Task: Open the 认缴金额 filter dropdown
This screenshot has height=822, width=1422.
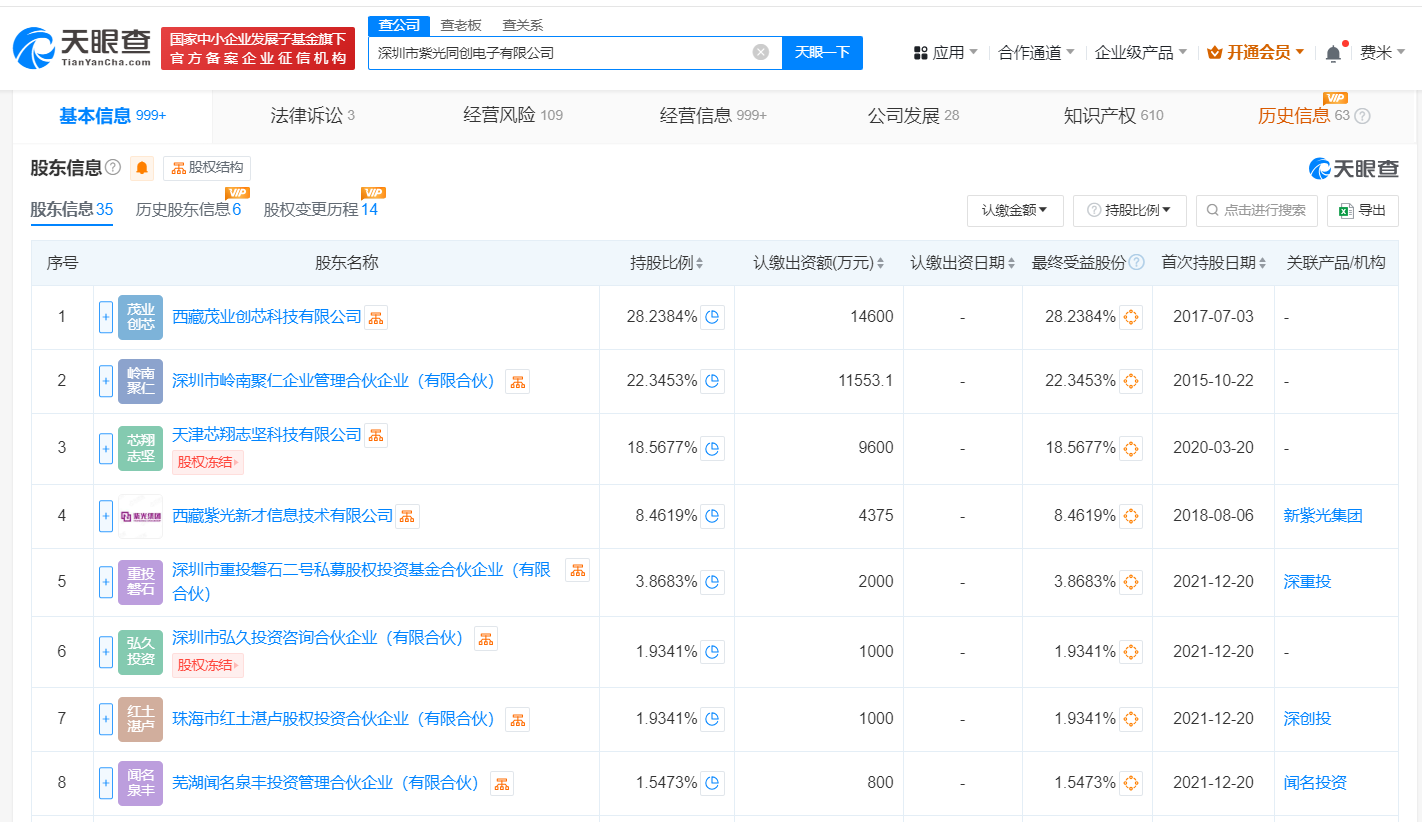Action: pyautogui.click(x=1014, y=210)
